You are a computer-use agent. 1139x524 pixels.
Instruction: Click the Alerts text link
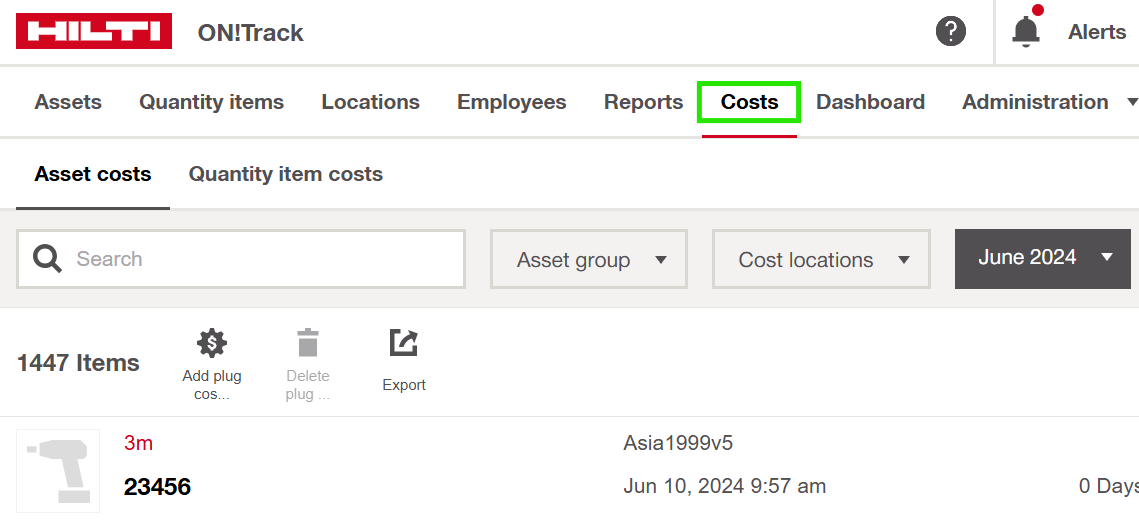click(1096, 32)
